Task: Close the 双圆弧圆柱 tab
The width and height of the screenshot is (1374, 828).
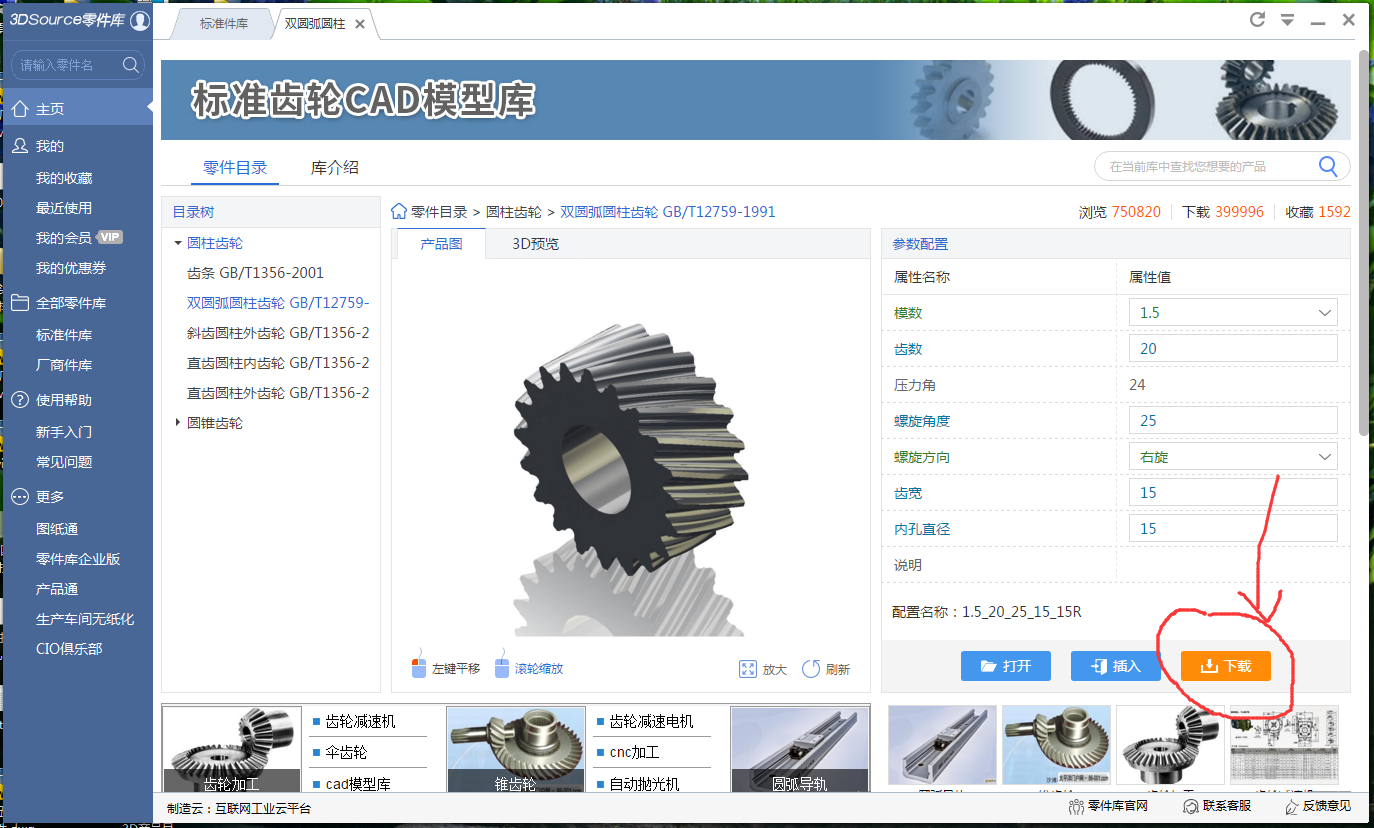Action: 361,24
